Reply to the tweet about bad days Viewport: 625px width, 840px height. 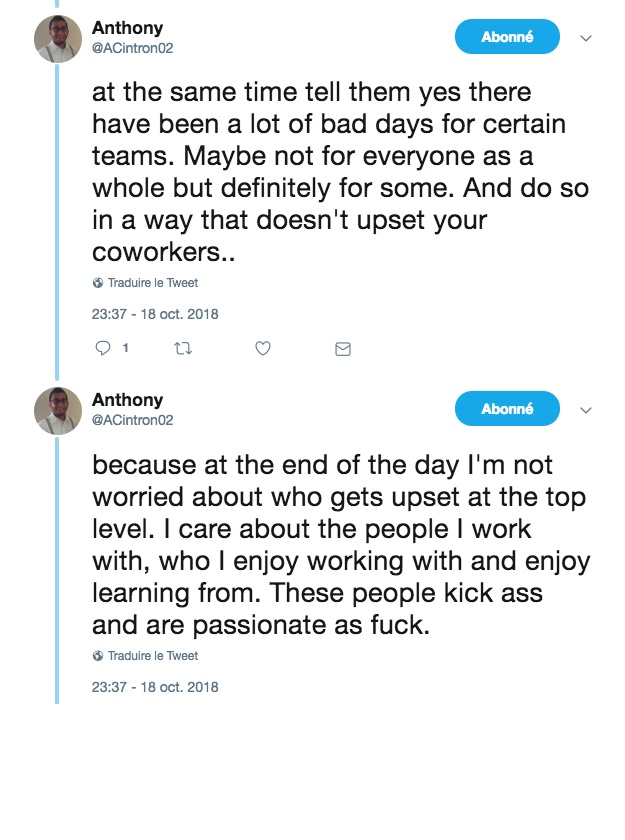(102, 348)
